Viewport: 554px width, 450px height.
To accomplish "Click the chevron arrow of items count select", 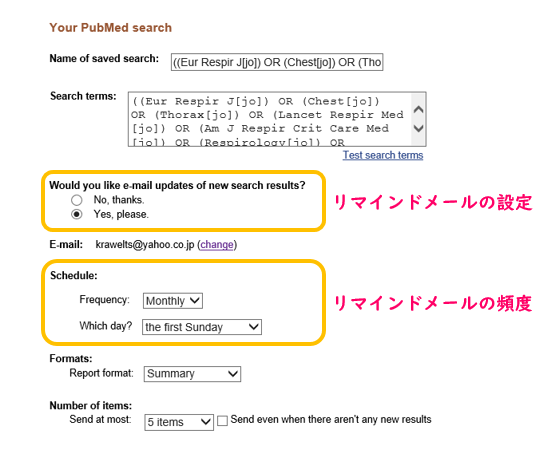I will tap(205, 422).
